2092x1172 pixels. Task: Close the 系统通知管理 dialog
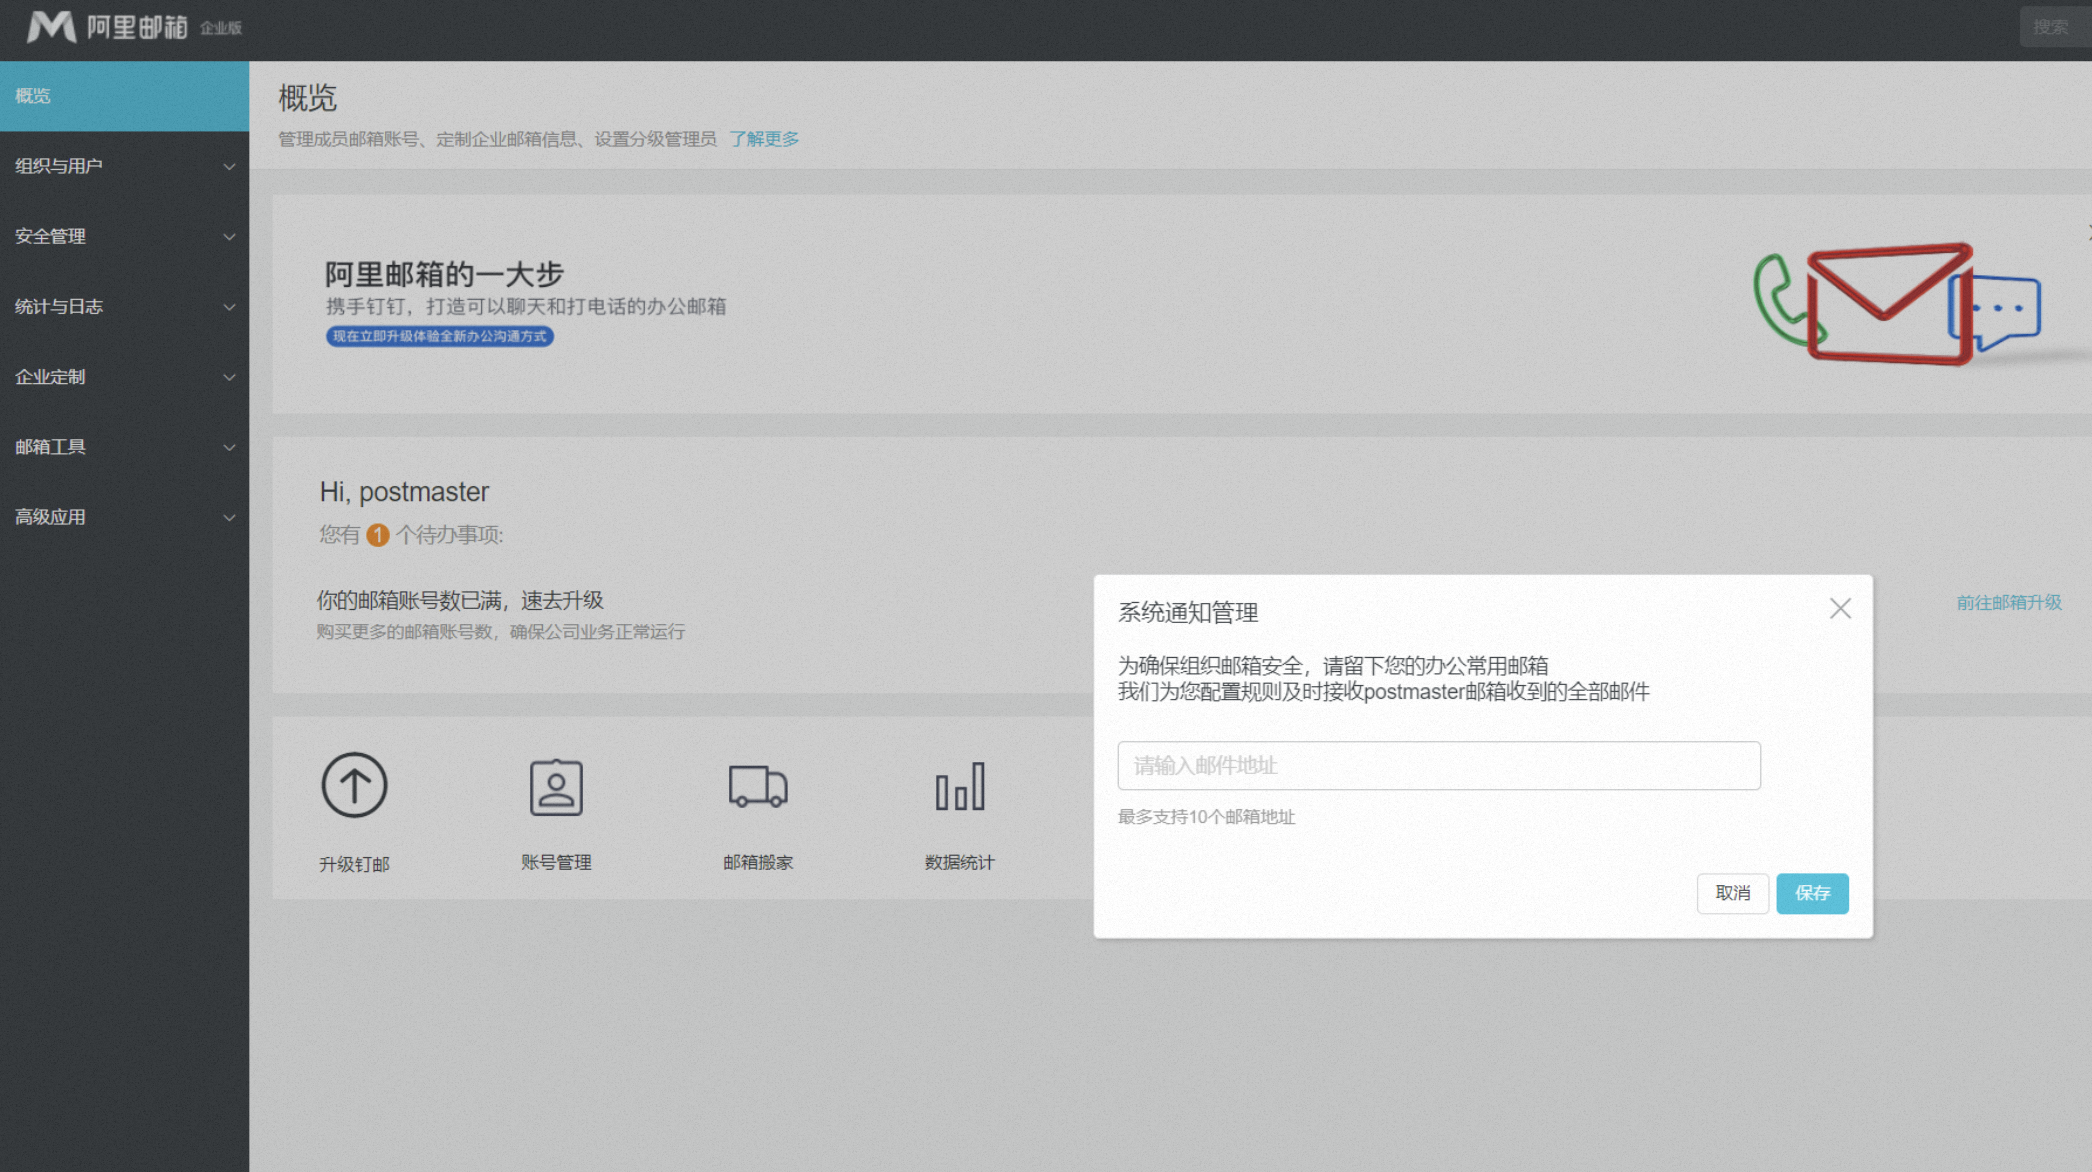point(1840,609)
